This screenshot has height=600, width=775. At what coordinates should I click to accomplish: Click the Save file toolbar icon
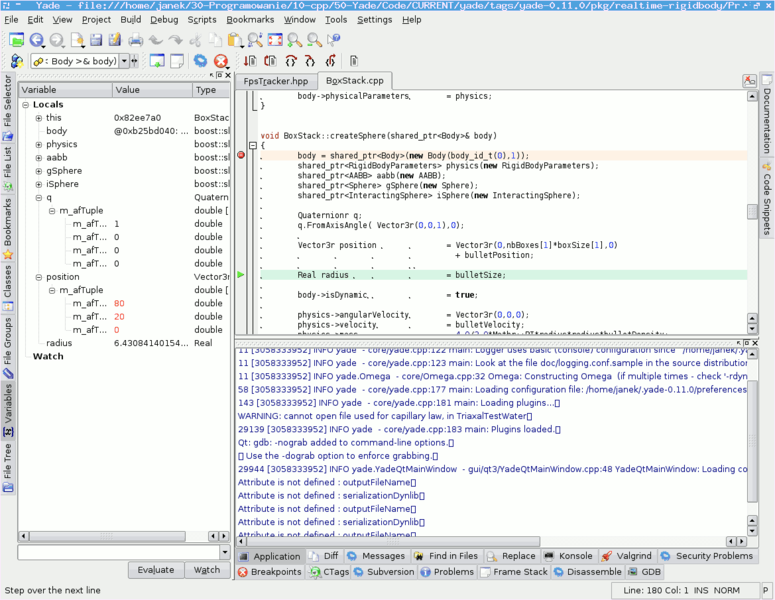point(96,40)
